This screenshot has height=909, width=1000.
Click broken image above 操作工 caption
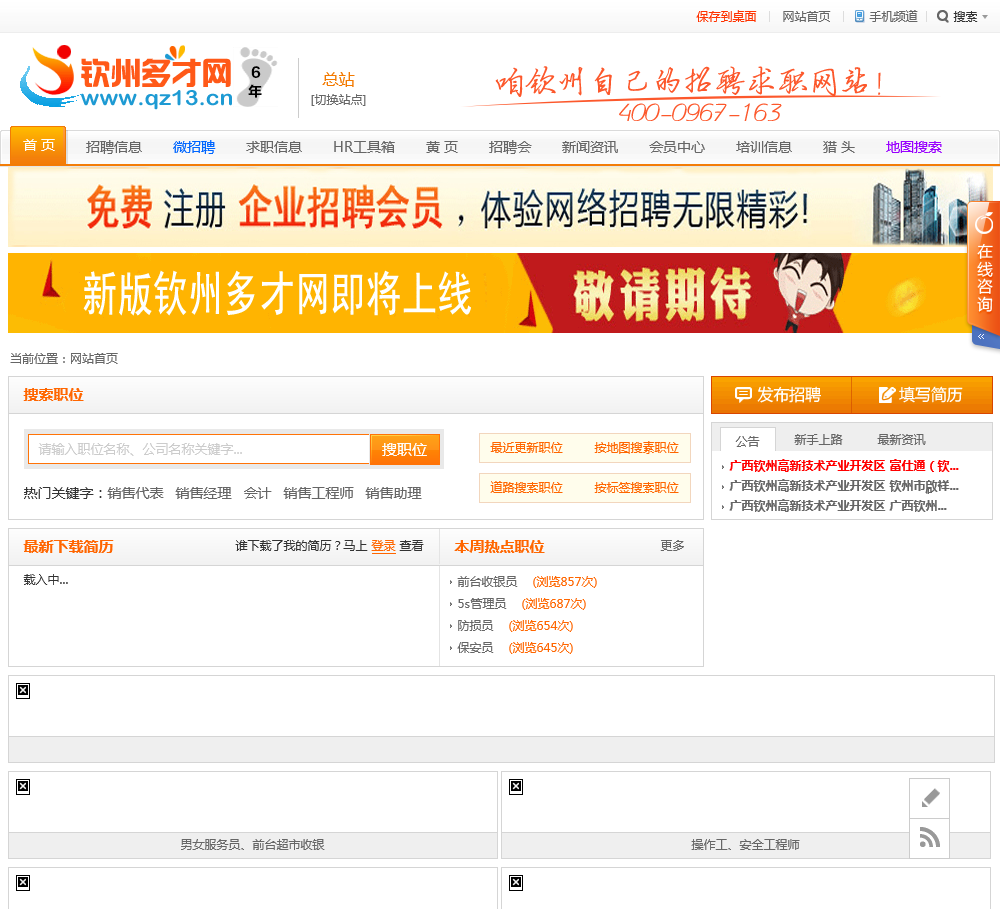point(516,787)
